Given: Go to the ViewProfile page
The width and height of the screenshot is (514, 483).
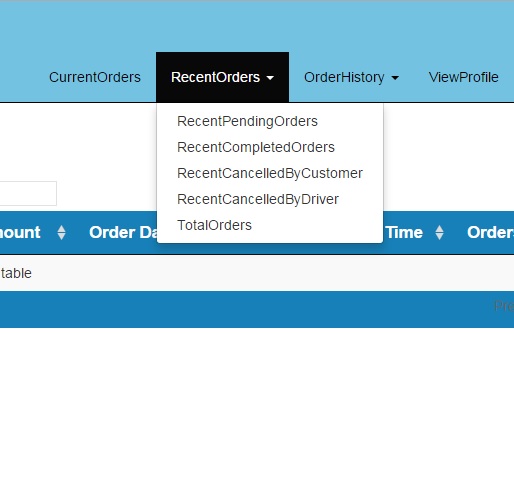Looking at the screenshot, I should point(464,77).
